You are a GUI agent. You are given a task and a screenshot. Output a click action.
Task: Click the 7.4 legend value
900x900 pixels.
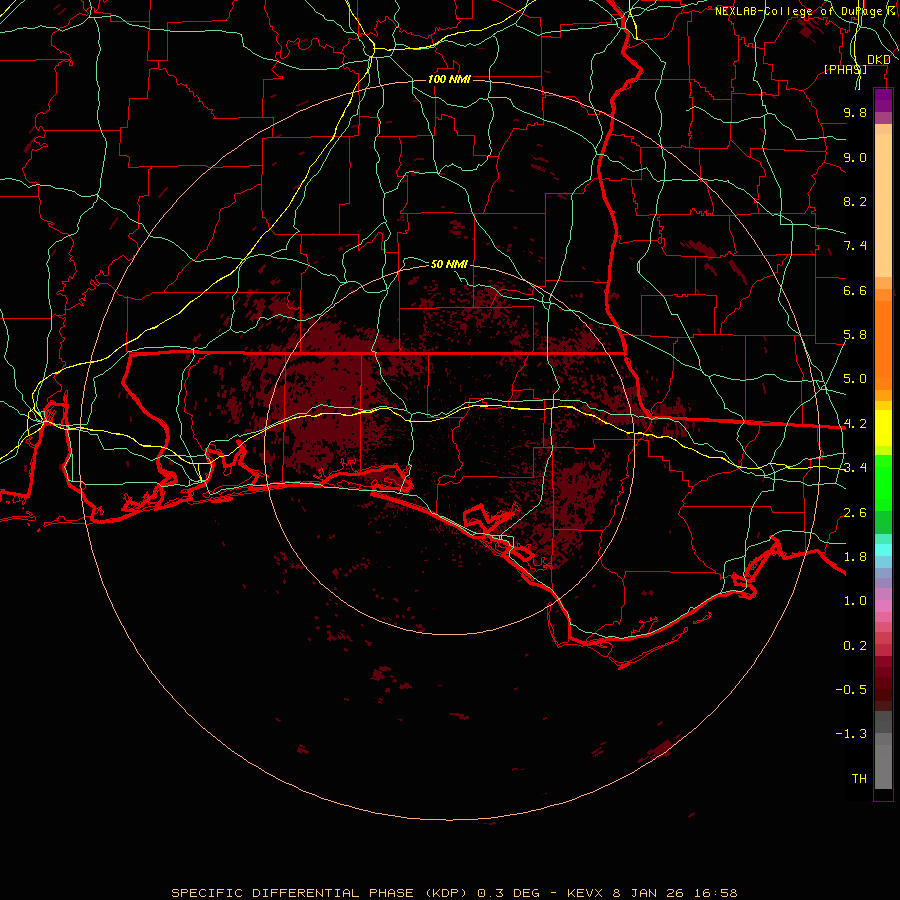tap(855, 246)
